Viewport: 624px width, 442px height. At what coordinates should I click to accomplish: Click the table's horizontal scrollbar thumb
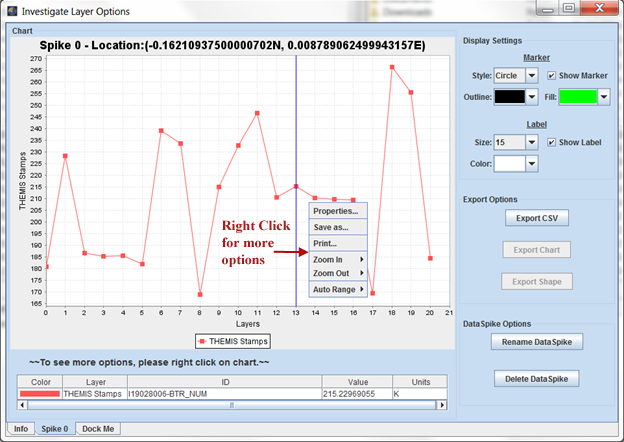pyautogui.click(x=232, y=405)
